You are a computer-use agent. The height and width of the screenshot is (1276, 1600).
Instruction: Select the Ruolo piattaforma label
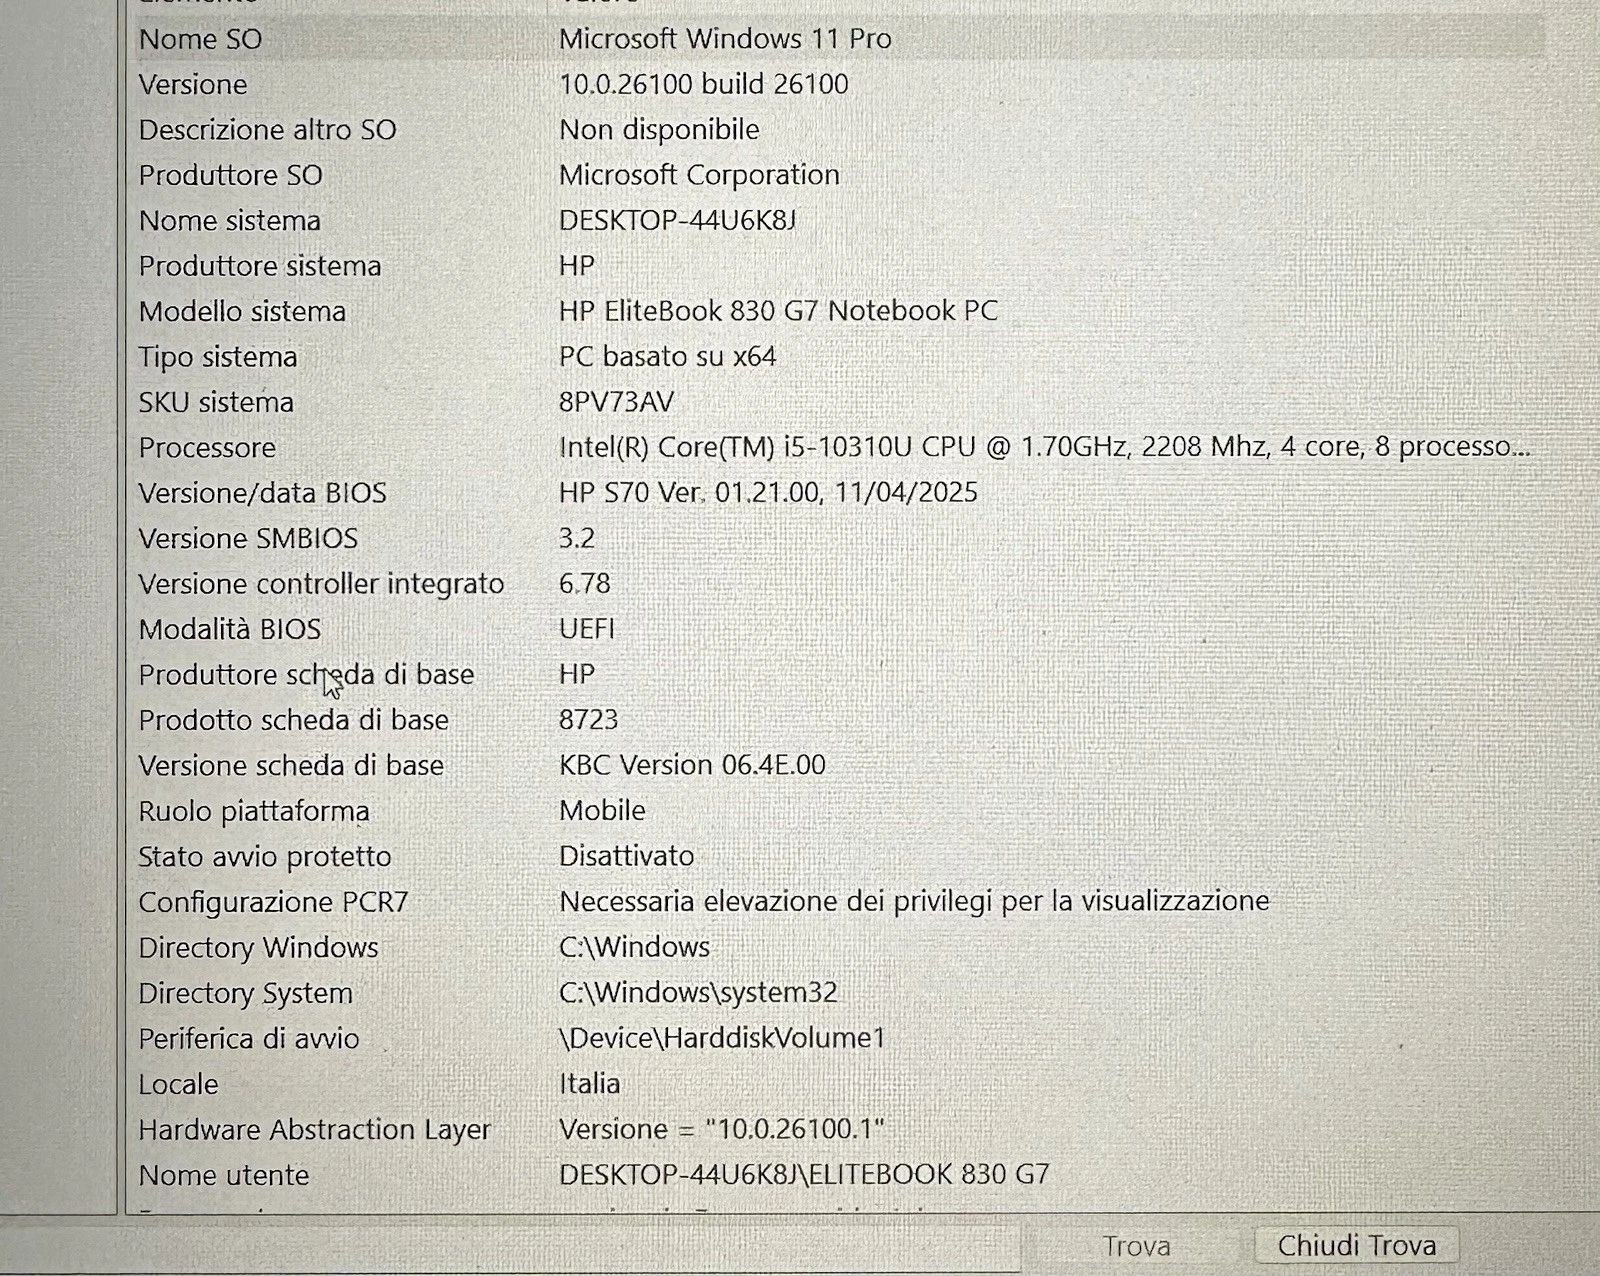(254, 812)
